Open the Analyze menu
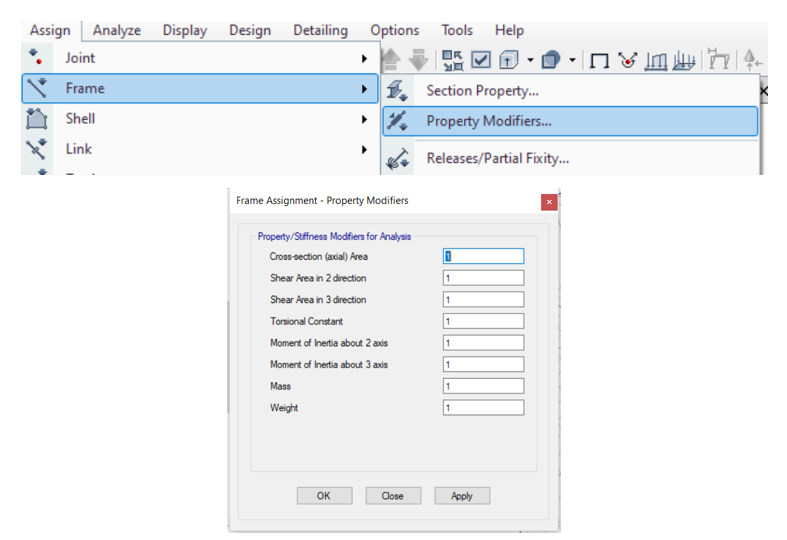787x540 pixels. pyautogui.click(x=116, y=30)
